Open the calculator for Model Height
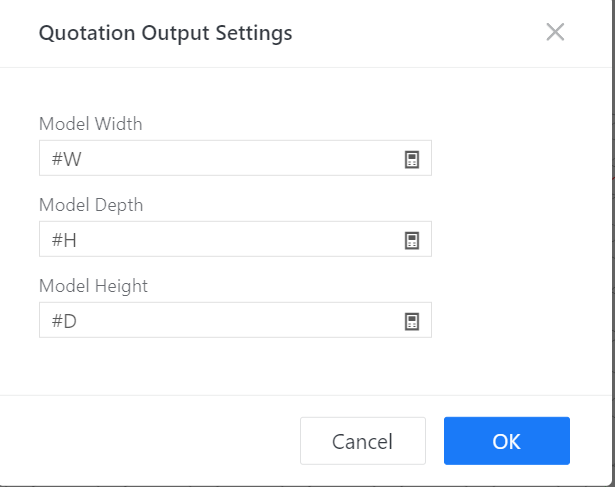This screenshot has width=615, height=487. coord(411,321)
